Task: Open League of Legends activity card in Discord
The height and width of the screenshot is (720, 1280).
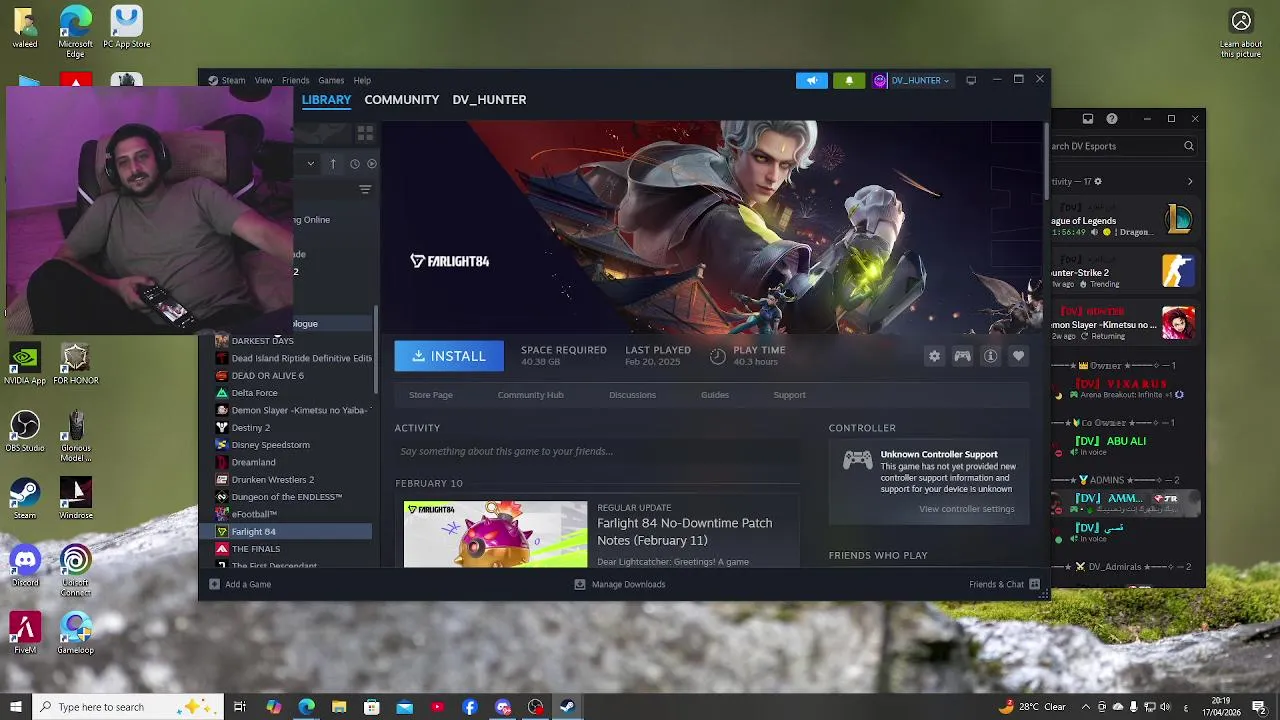Action: (1123, 221)
